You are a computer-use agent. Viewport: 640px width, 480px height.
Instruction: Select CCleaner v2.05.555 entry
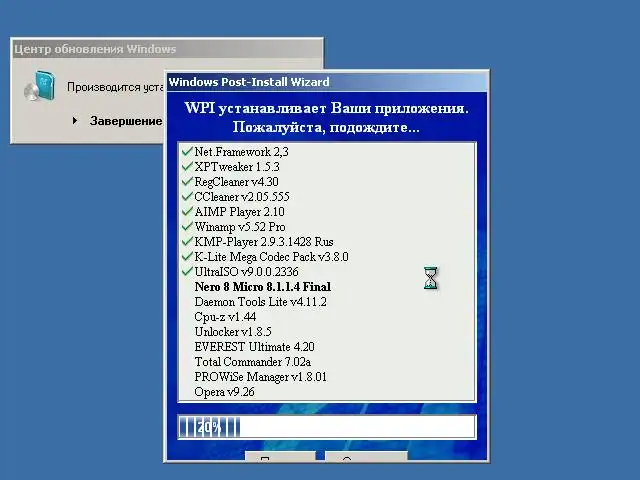pyautogui.click(x=242, y=197)
